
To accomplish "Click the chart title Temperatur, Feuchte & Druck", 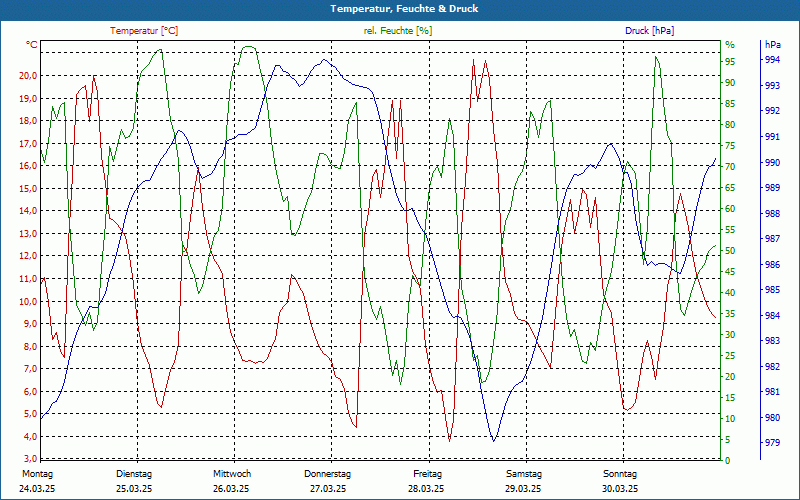I will click(x=400, y=9).
